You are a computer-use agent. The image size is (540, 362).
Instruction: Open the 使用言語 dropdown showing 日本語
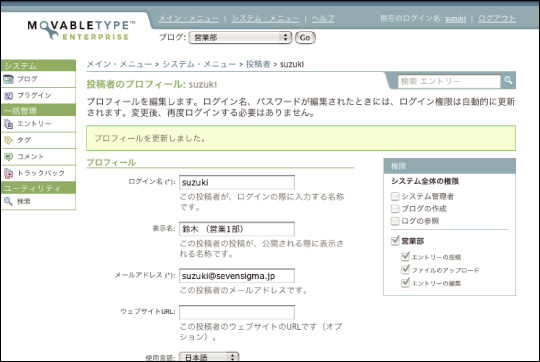209,357
